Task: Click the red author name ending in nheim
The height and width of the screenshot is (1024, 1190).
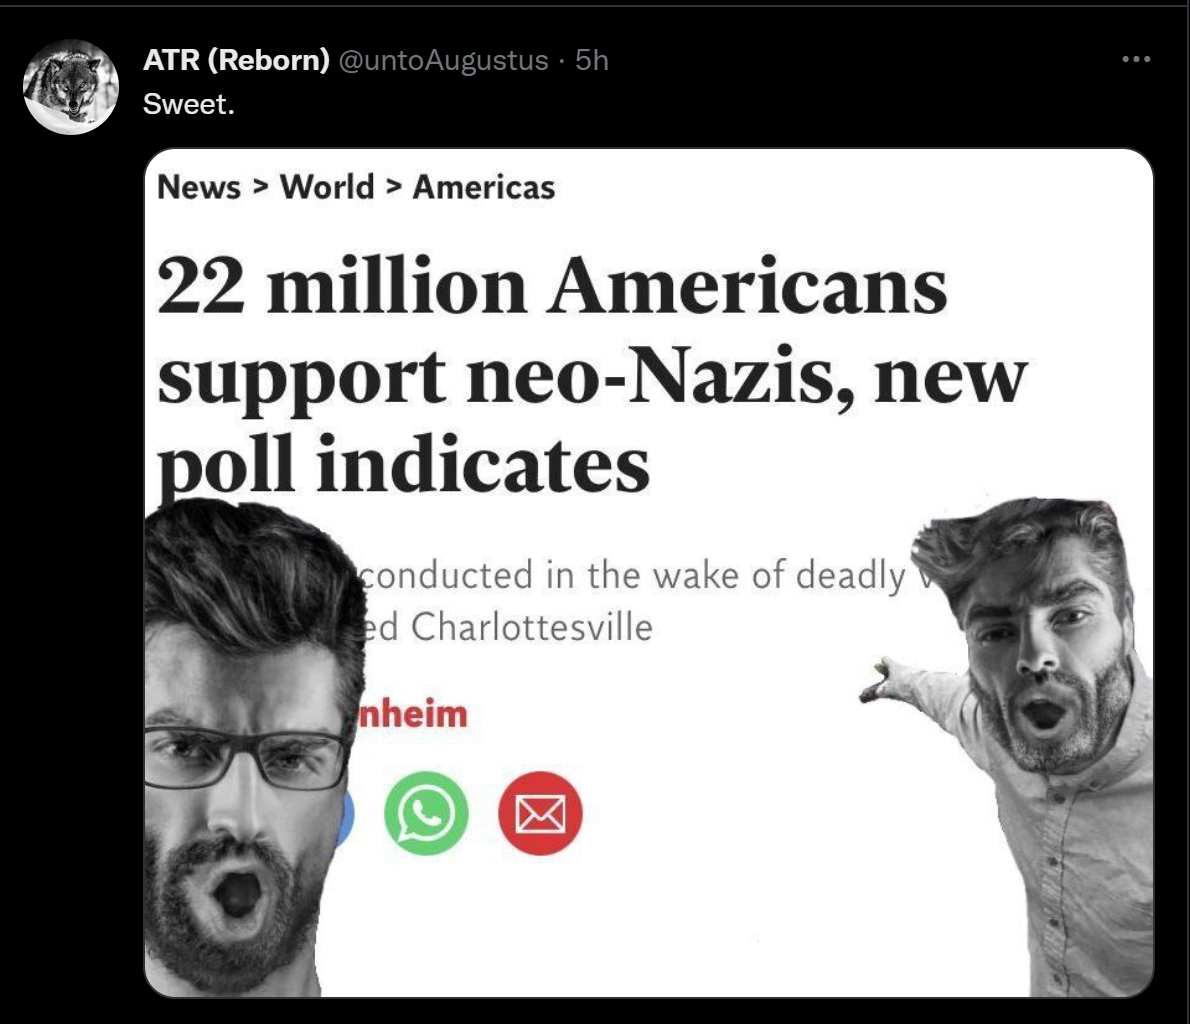Action: coord(412,714)
